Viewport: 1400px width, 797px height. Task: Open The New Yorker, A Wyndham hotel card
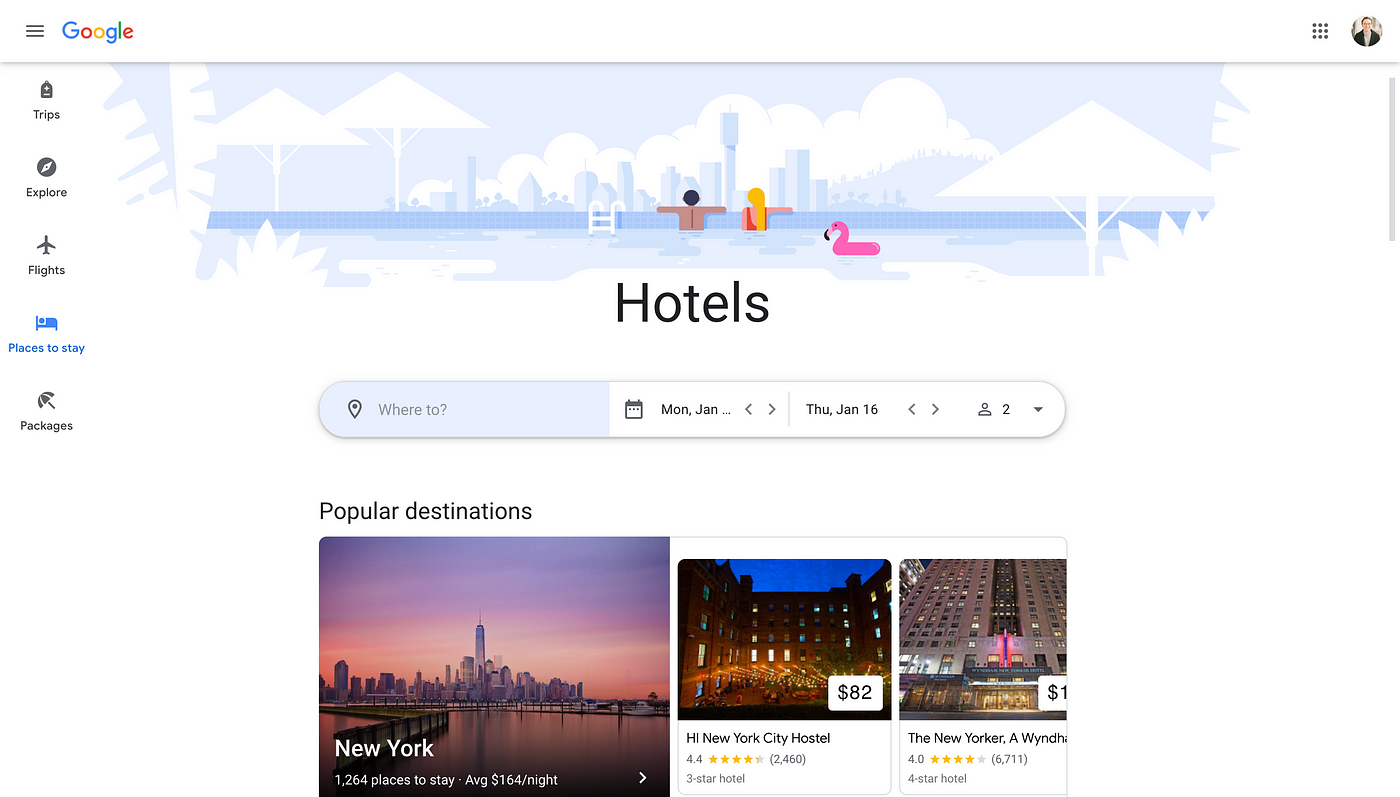[983, 676]
